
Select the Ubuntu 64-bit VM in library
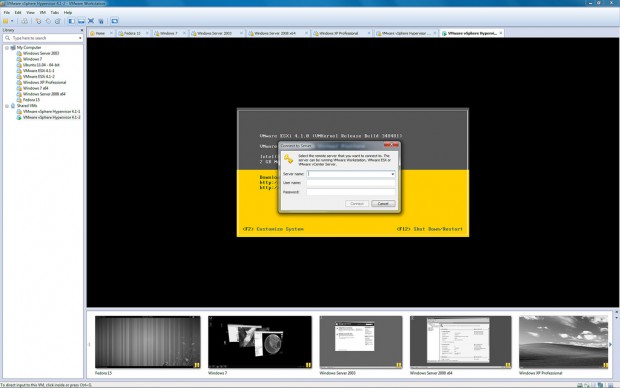coord(41,65)
